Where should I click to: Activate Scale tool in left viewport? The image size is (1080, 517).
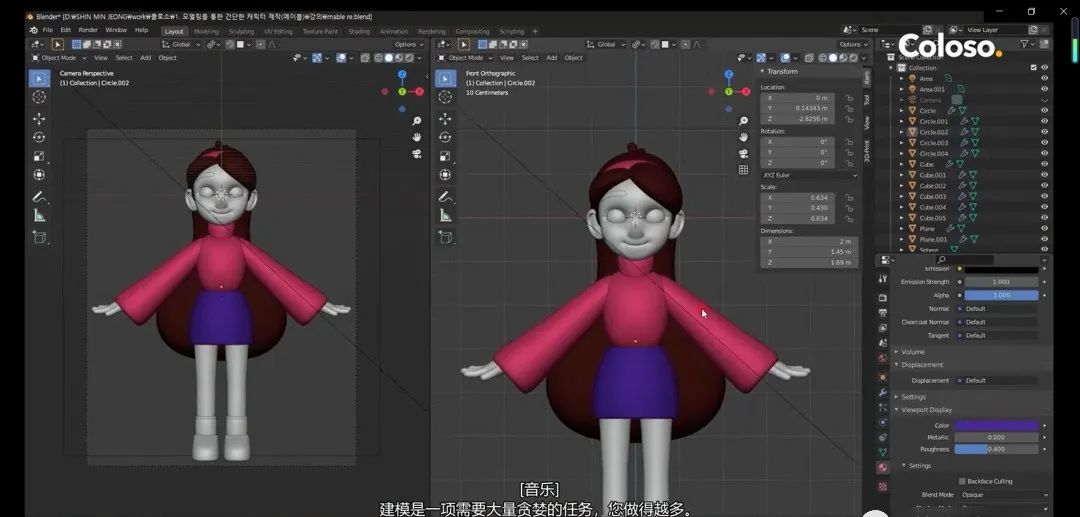(39, 156)
